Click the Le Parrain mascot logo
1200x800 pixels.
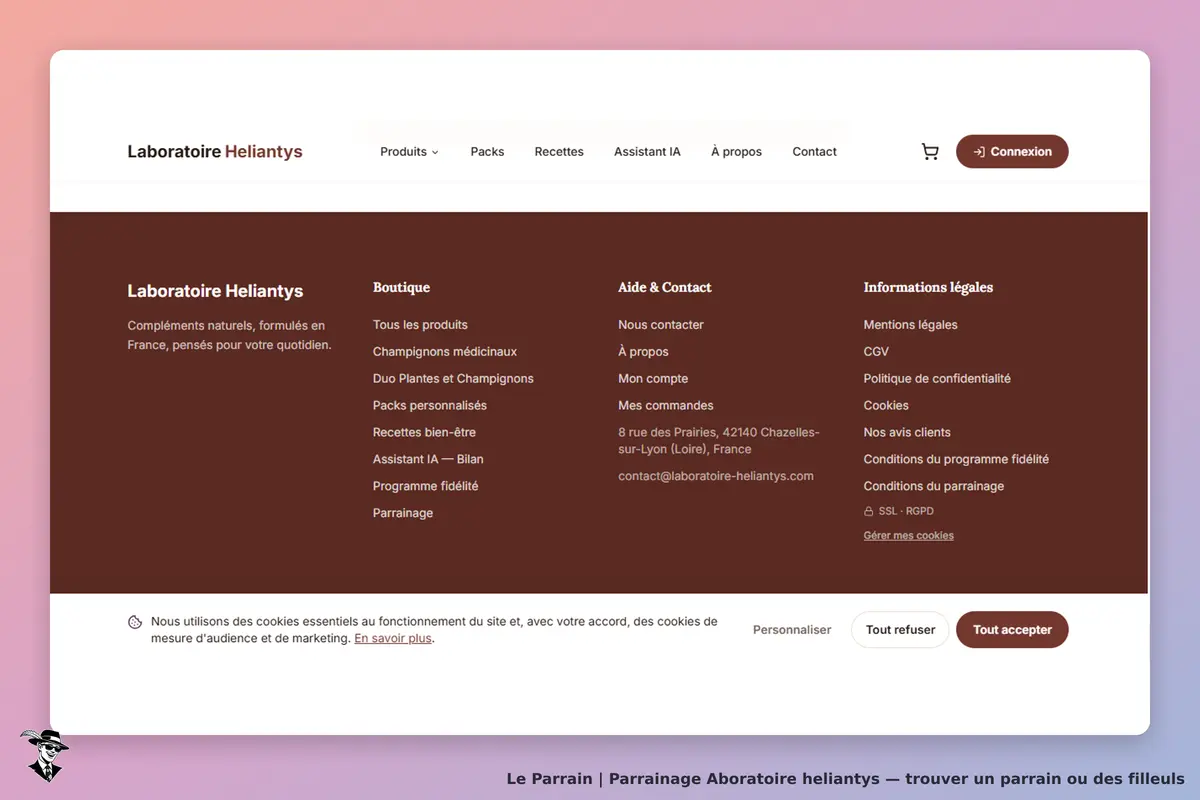(44, 754)
